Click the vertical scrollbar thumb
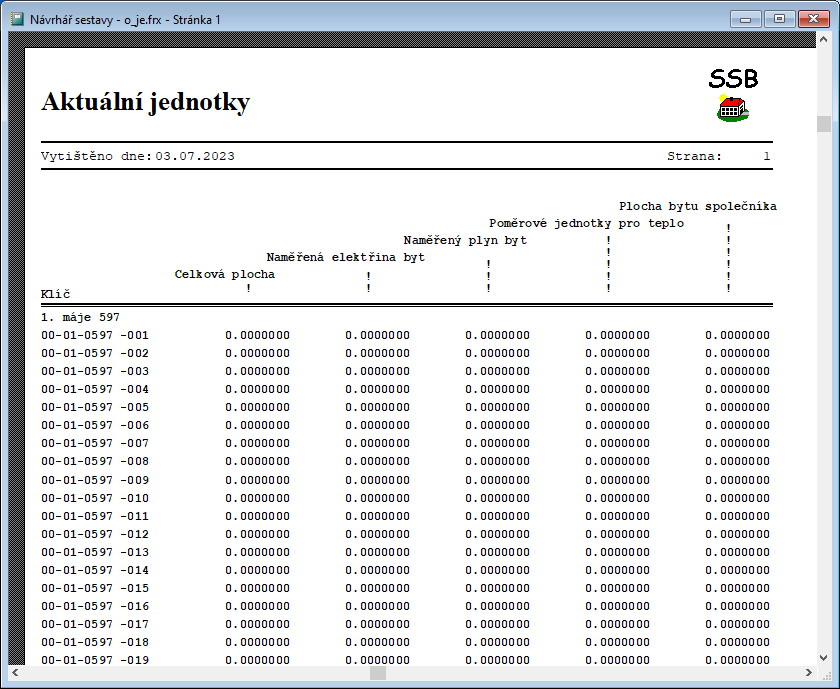The height and width of the screenshot is (689, 840). [824, 124]
